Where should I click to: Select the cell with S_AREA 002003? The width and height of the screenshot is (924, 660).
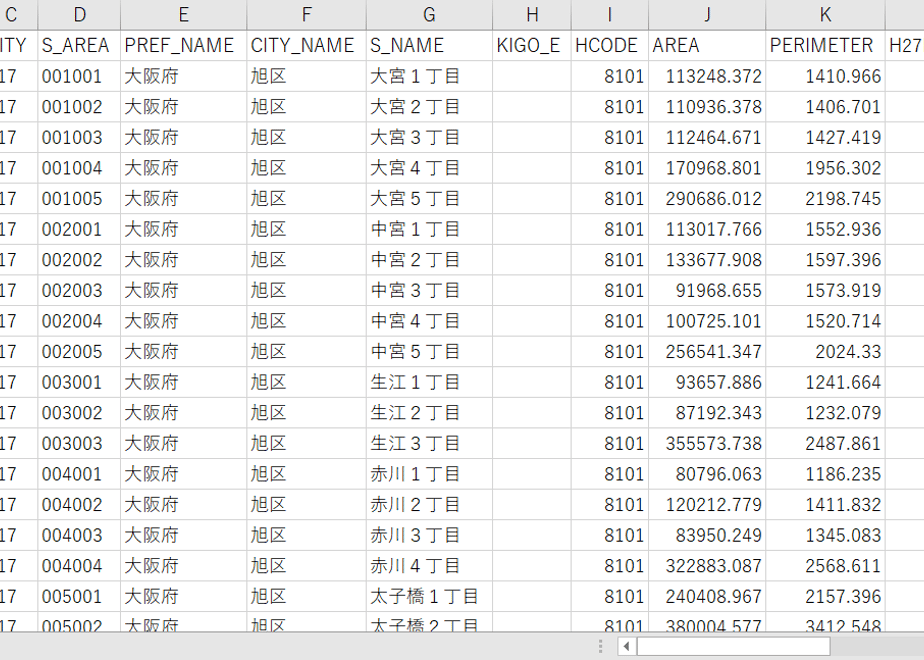click(79, 291)
